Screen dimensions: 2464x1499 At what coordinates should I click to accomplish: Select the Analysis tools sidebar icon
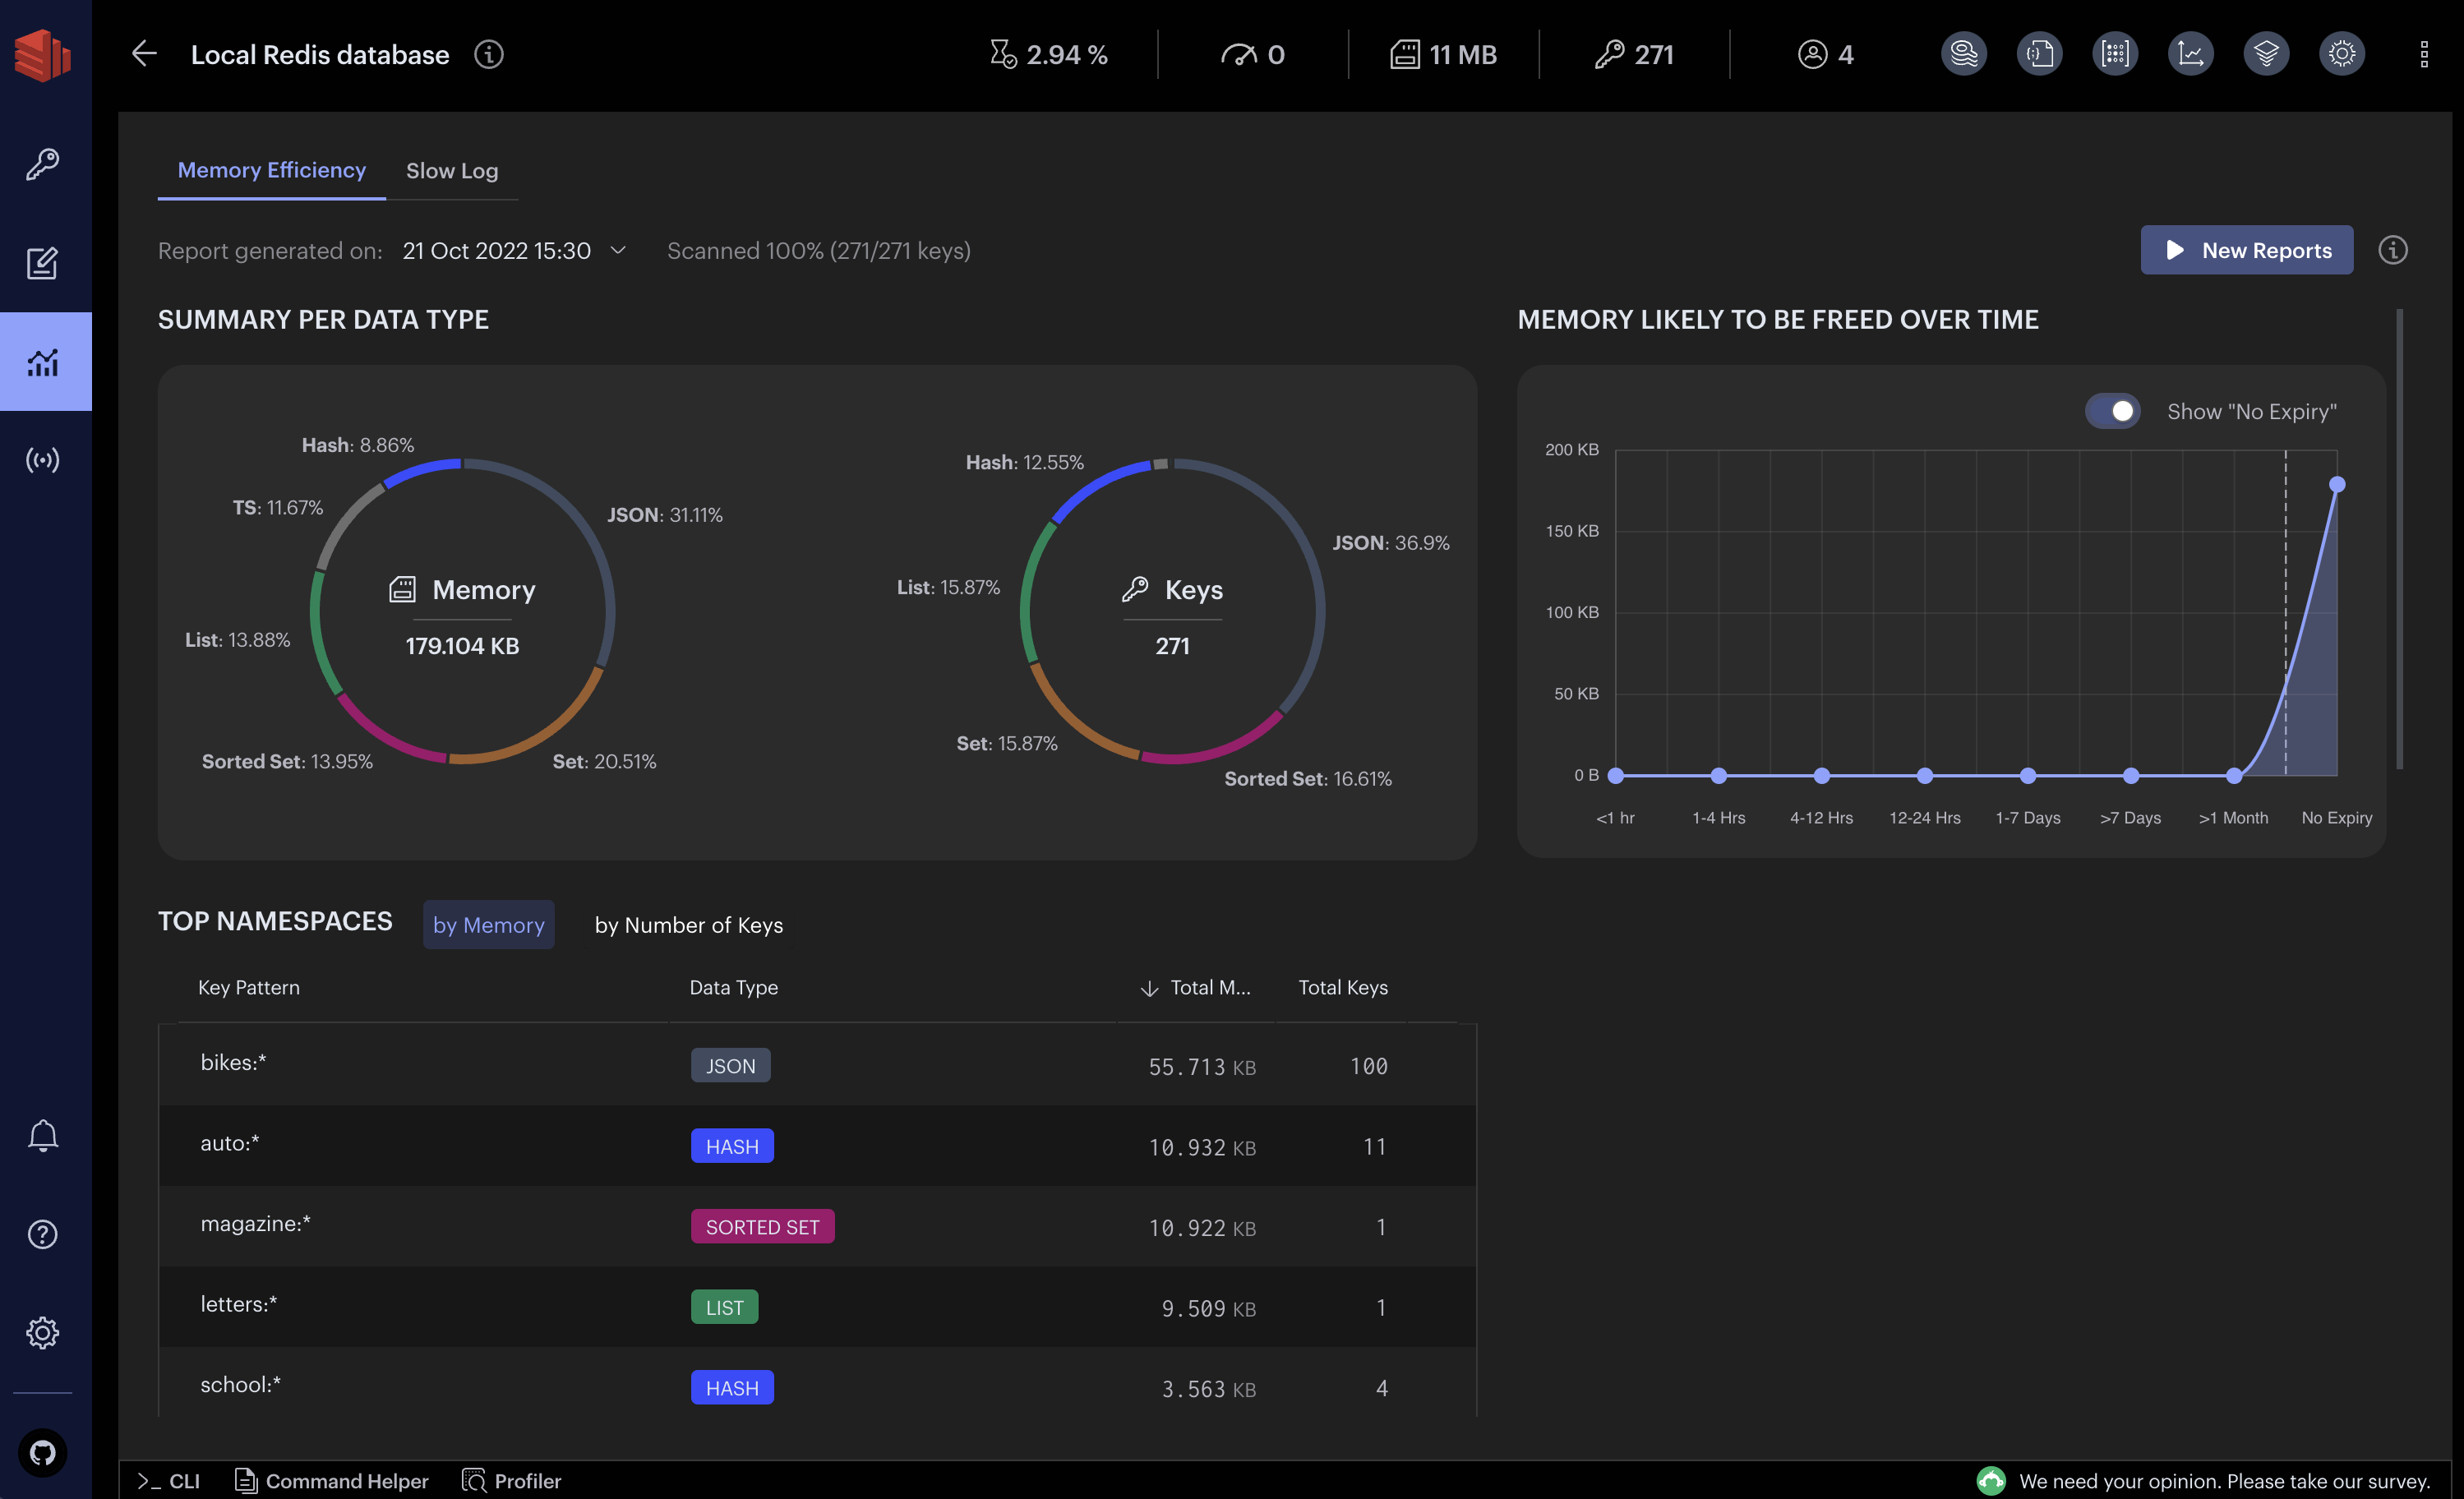coord(42,362)
